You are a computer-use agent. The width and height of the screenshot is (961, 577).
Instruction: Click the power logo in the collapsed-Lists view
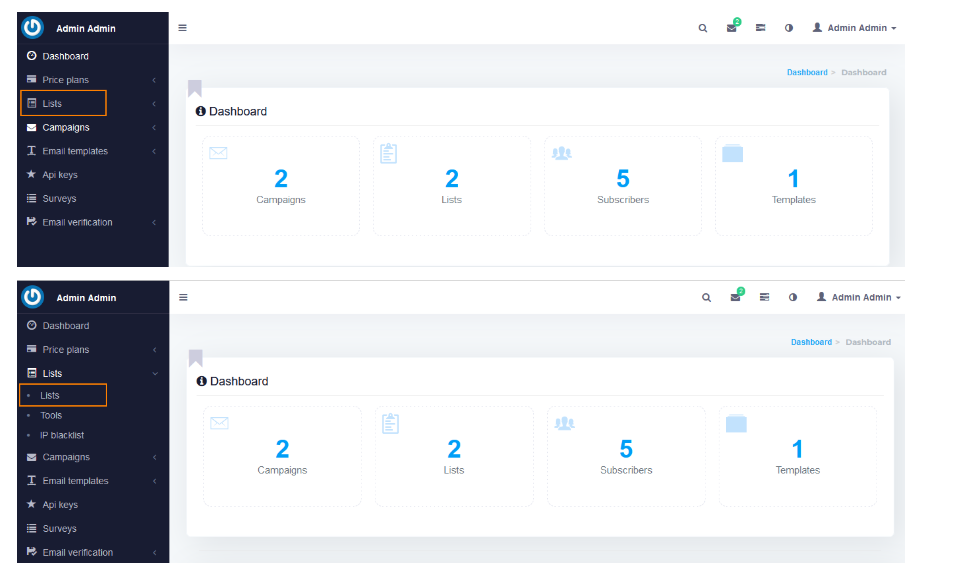coord(32,27)
